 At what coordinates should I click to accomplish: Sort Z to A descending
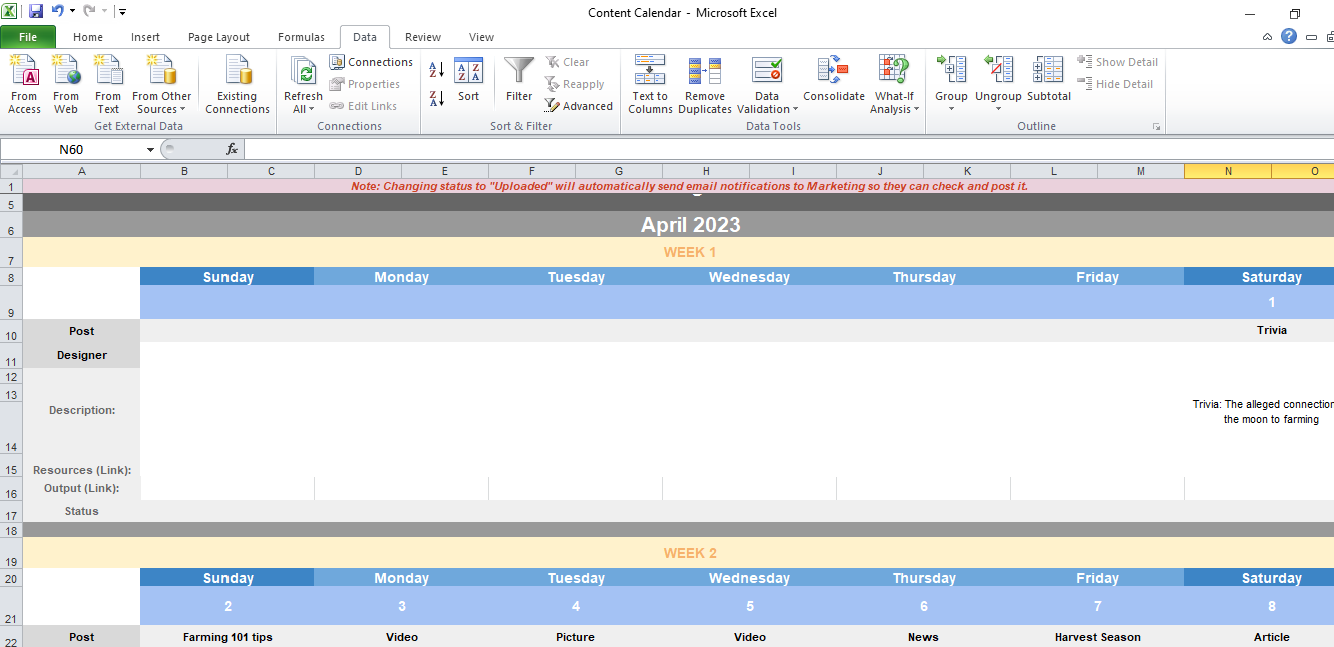(x=437, y=98)
